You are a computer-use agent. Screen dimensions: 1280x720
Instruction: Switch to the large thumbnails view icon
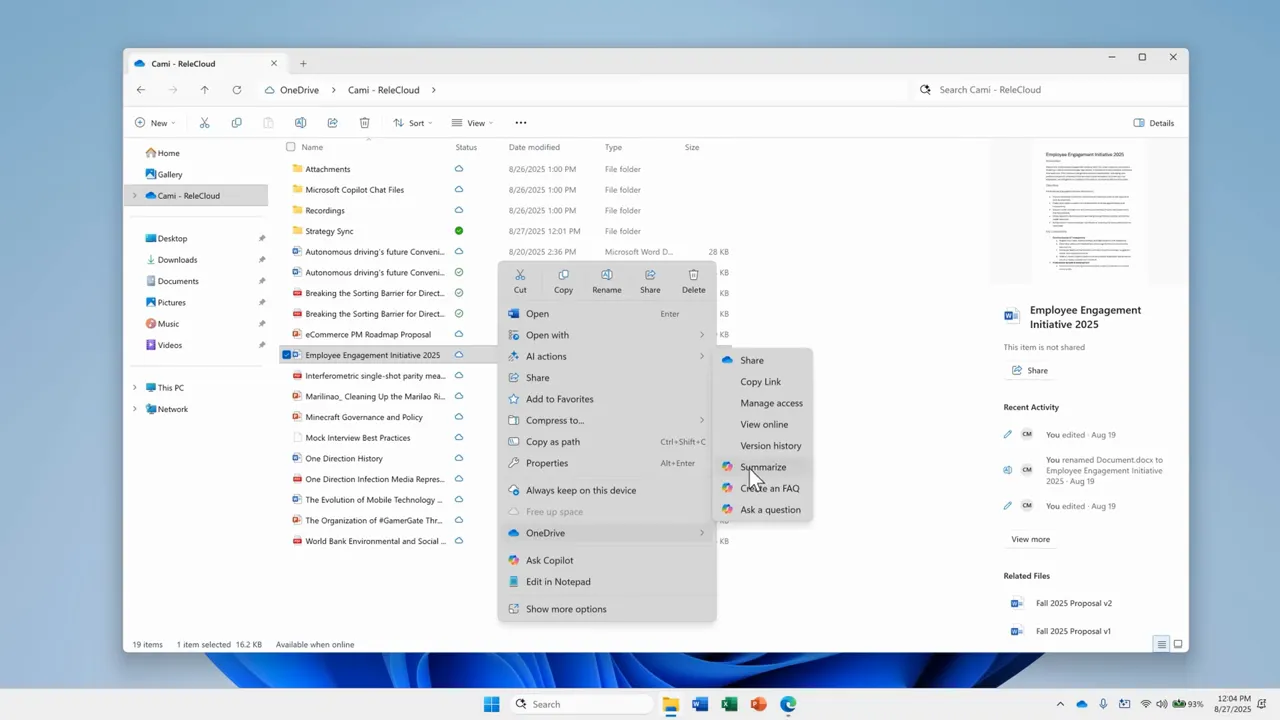coord(1178,644)
